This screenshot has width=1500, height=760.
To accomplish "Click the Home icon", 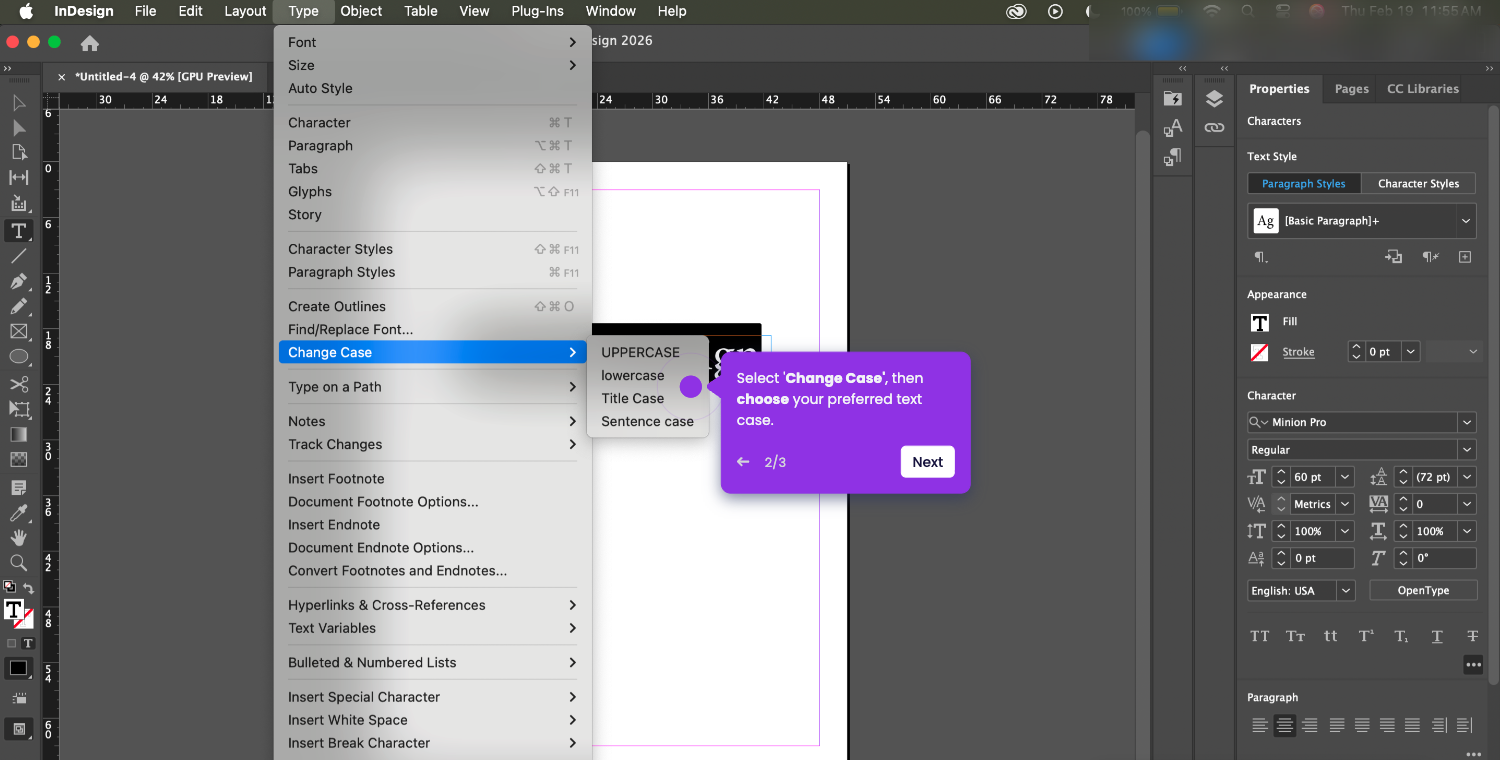I will [90, 43].
